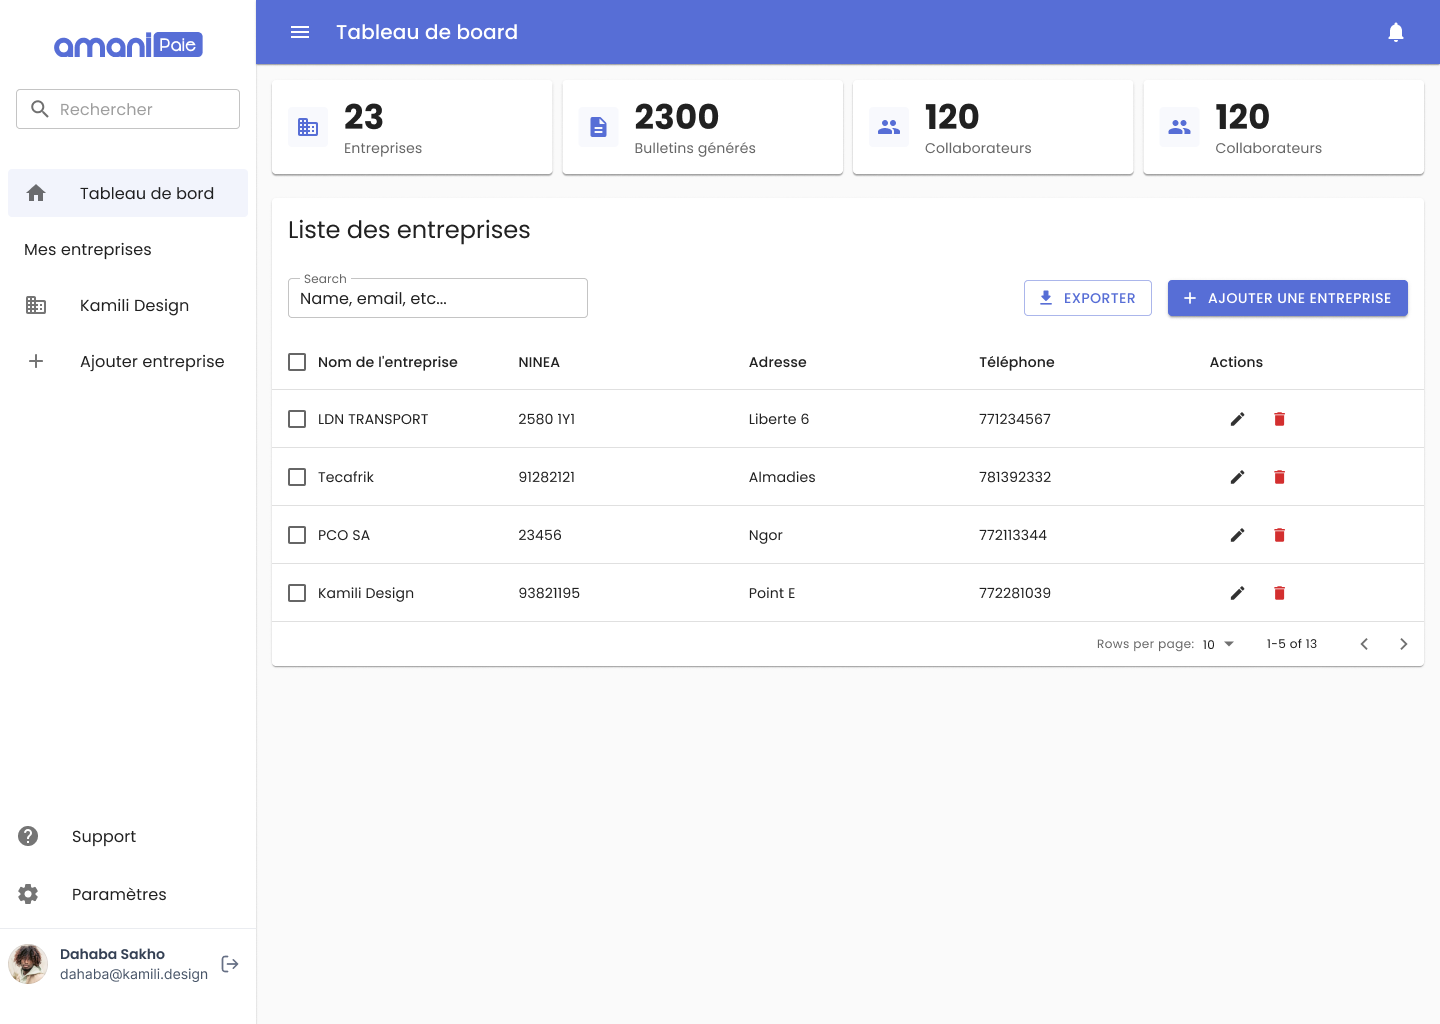
Task: Delete Kamili Design from the table
Action: point(1279,593)
